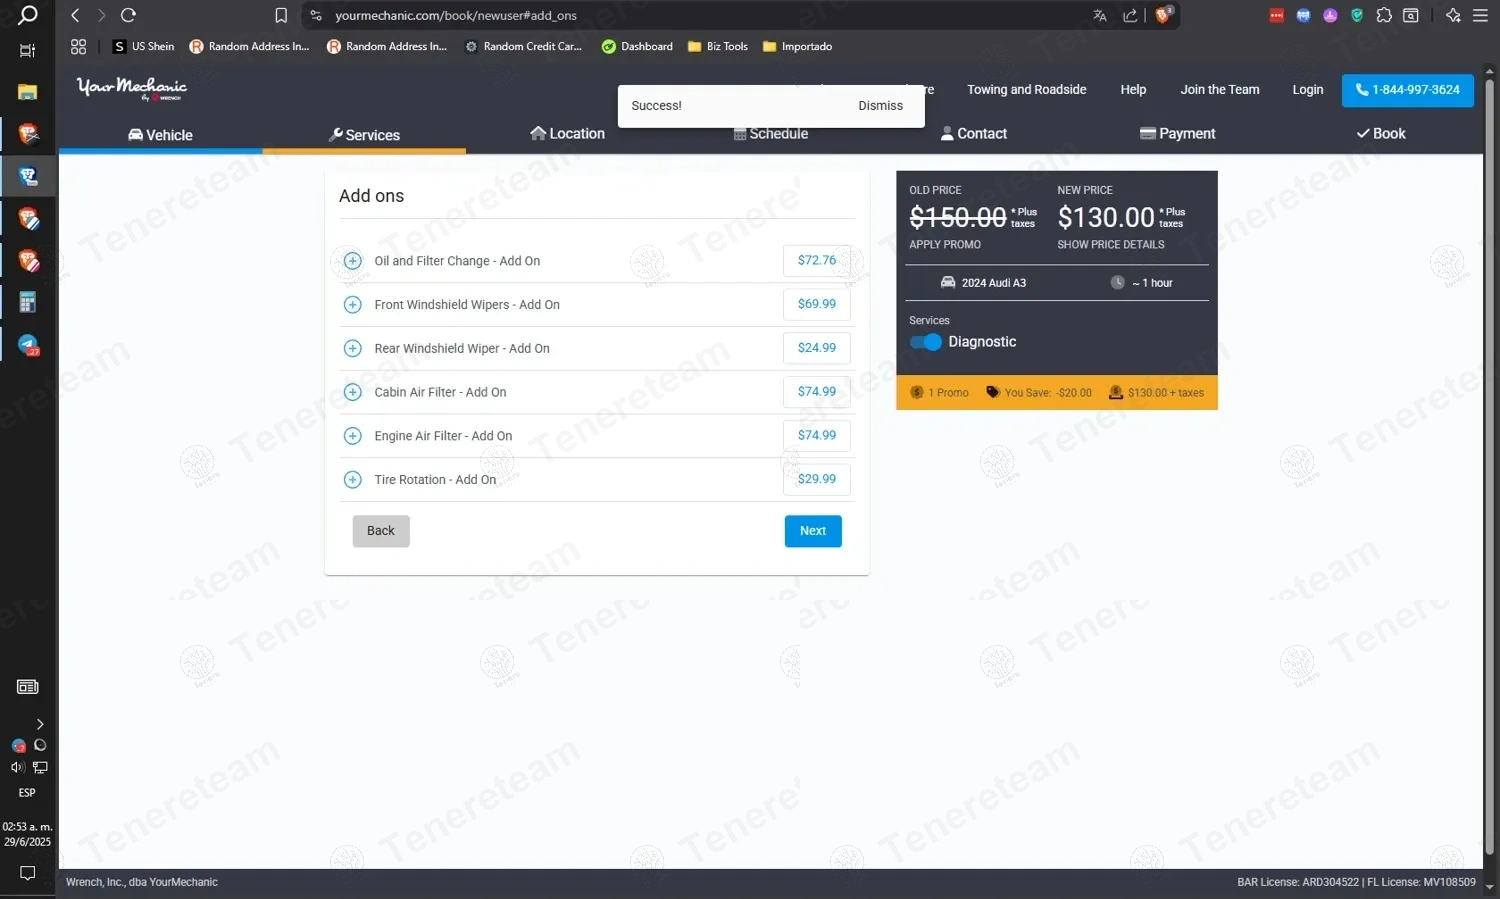Click the YourMechanic logo
The width and height of the screenshot is (1500, 899).
coord(132,89)
